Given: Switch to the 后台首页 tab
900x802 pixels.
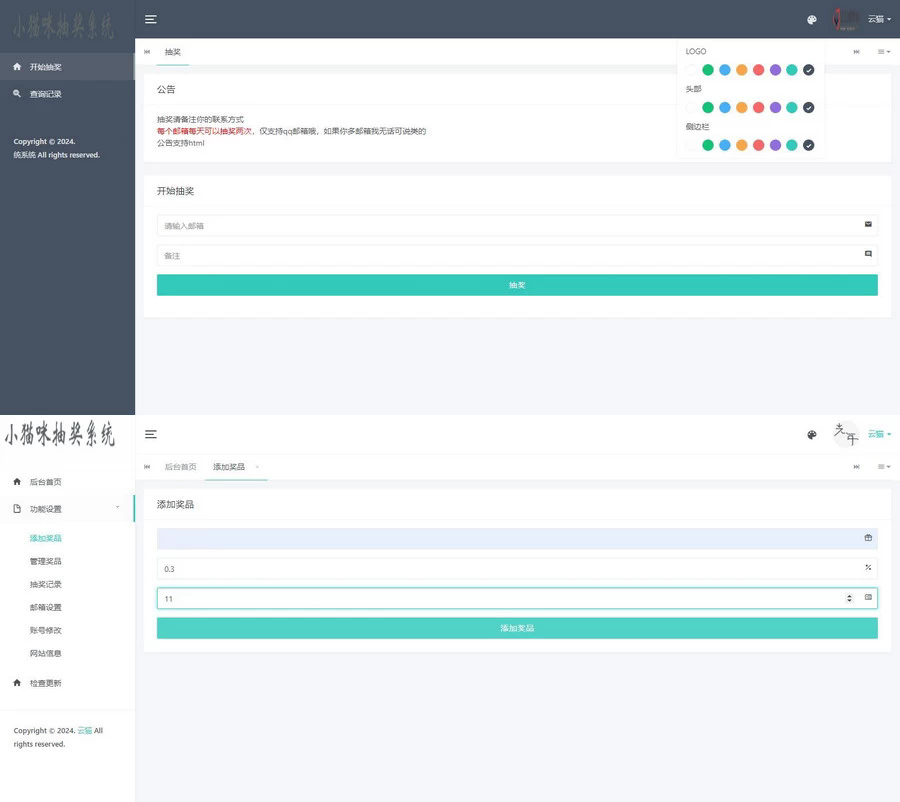Looking at the screenshot, I should (180, 467).
